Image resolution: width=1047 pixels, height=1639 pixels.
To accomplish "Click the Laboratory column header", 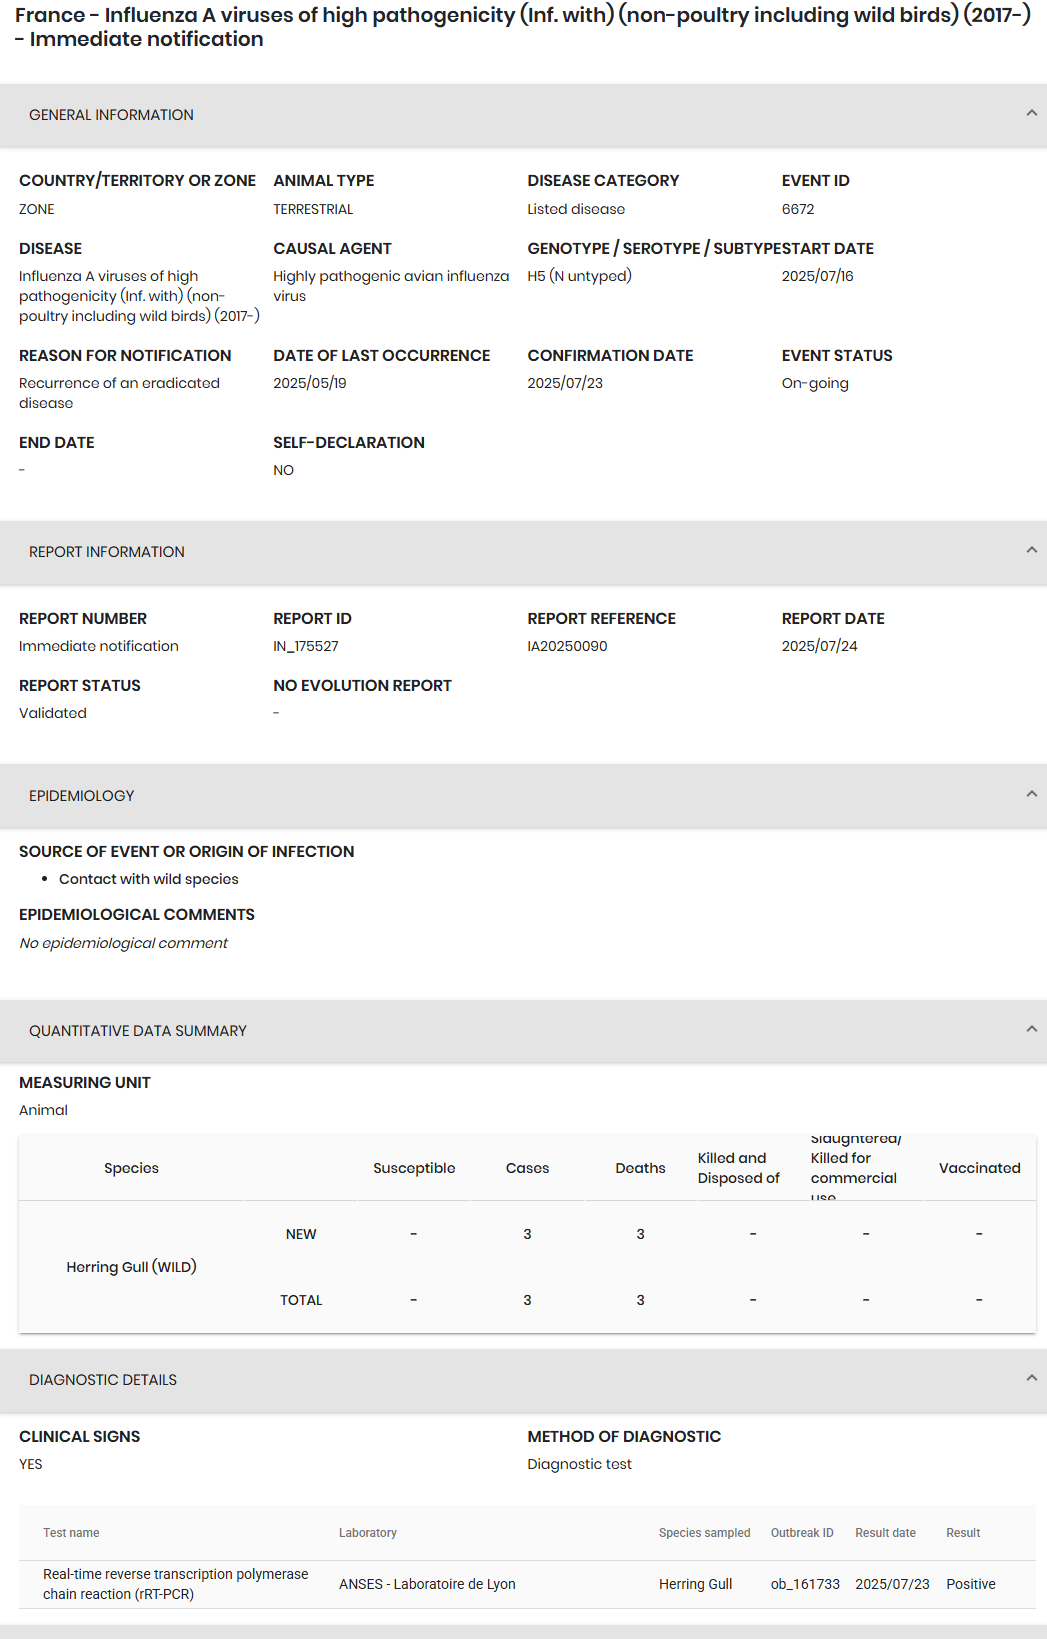I will click(368, 1533).
